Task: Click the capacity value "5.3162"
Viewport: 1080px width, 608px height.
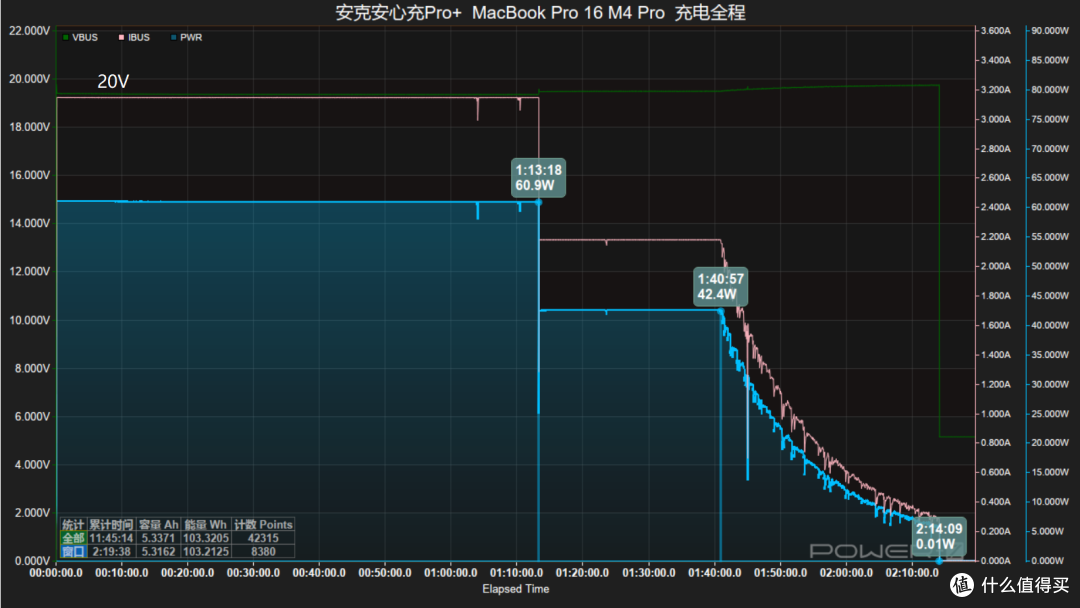Action: click(158, 552)
